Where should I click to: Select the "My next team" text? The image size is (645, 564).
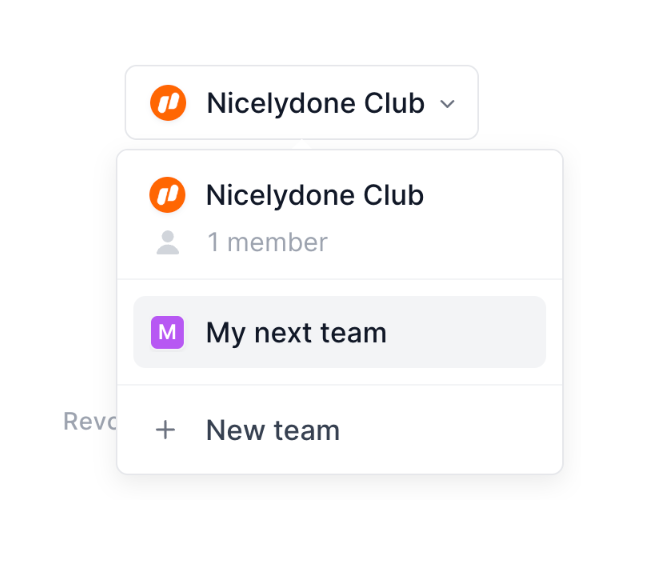click(x=296, y=333)
